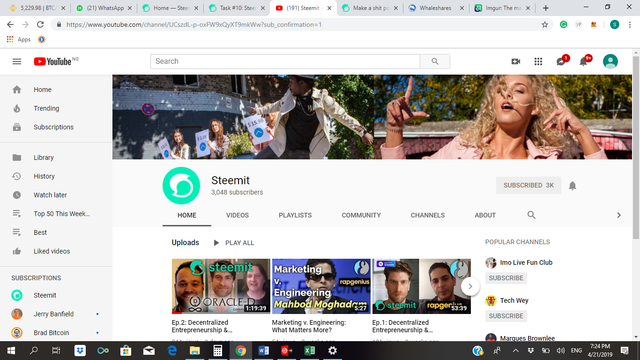Screen dimensions: 640x360
Task: Open Marketing v. Engineering video thumbnail
Action: [x=321, y=286]
